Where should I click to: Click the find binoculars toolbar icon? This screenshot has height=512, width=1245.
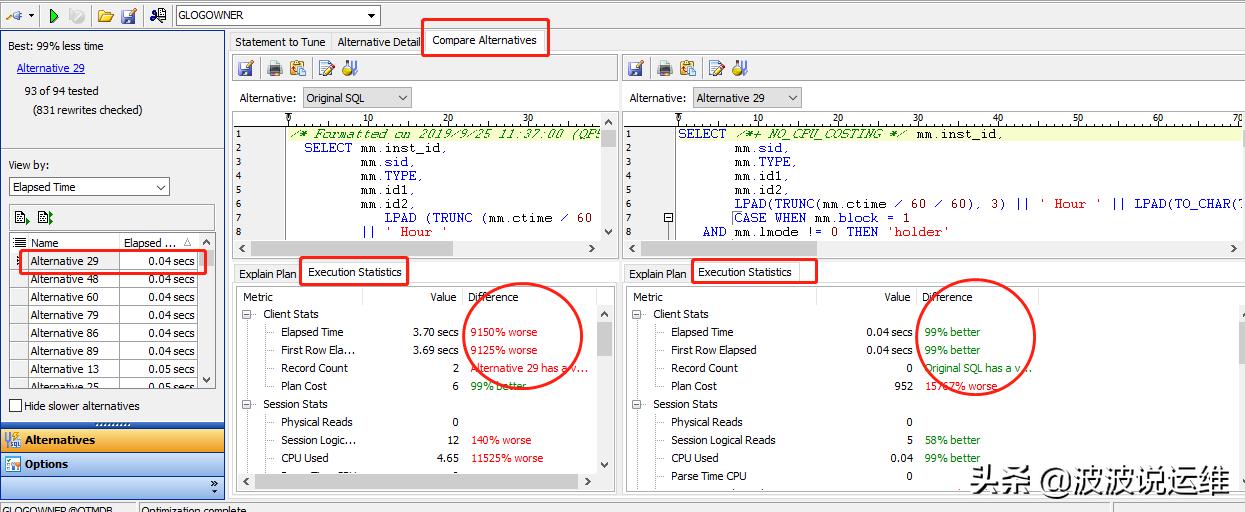click(158, 16)
